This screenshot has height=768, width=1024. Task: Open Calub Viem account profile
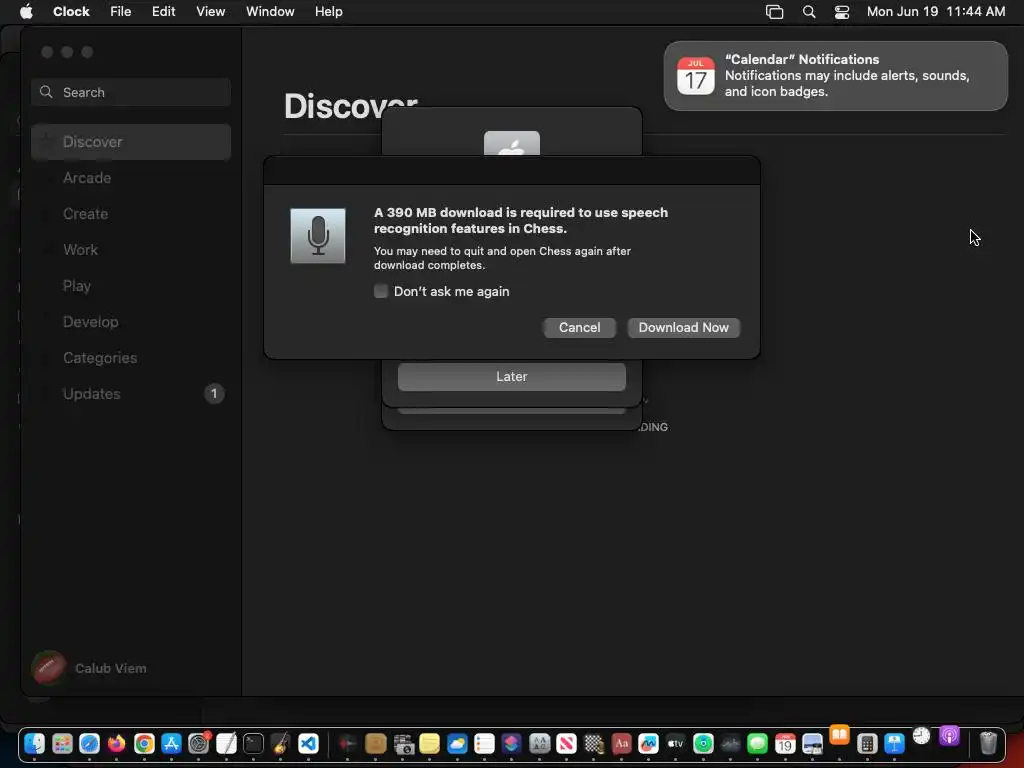tap(89, 668)
